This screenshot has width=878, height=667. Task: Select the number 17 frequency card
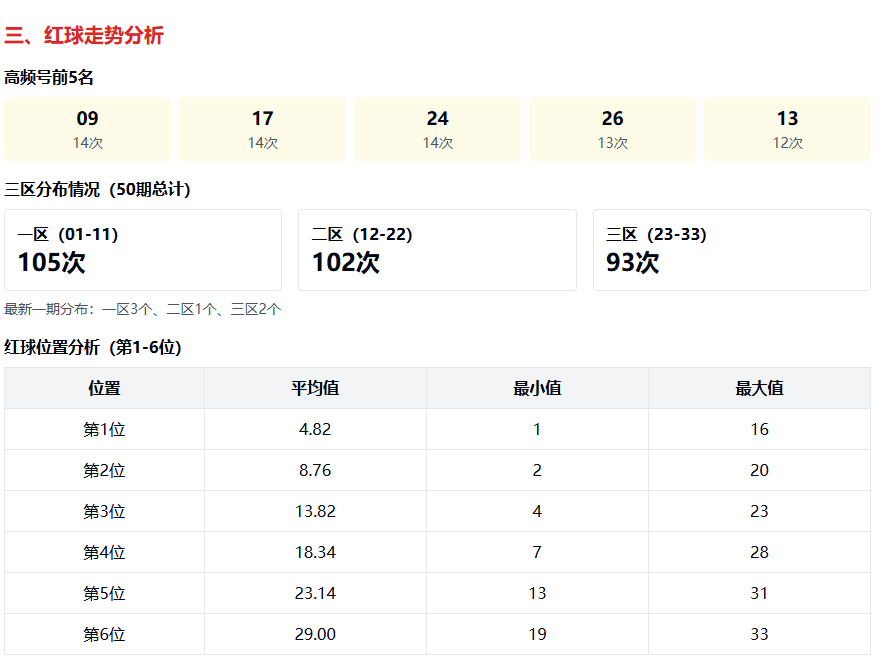[x=263, y=129]
